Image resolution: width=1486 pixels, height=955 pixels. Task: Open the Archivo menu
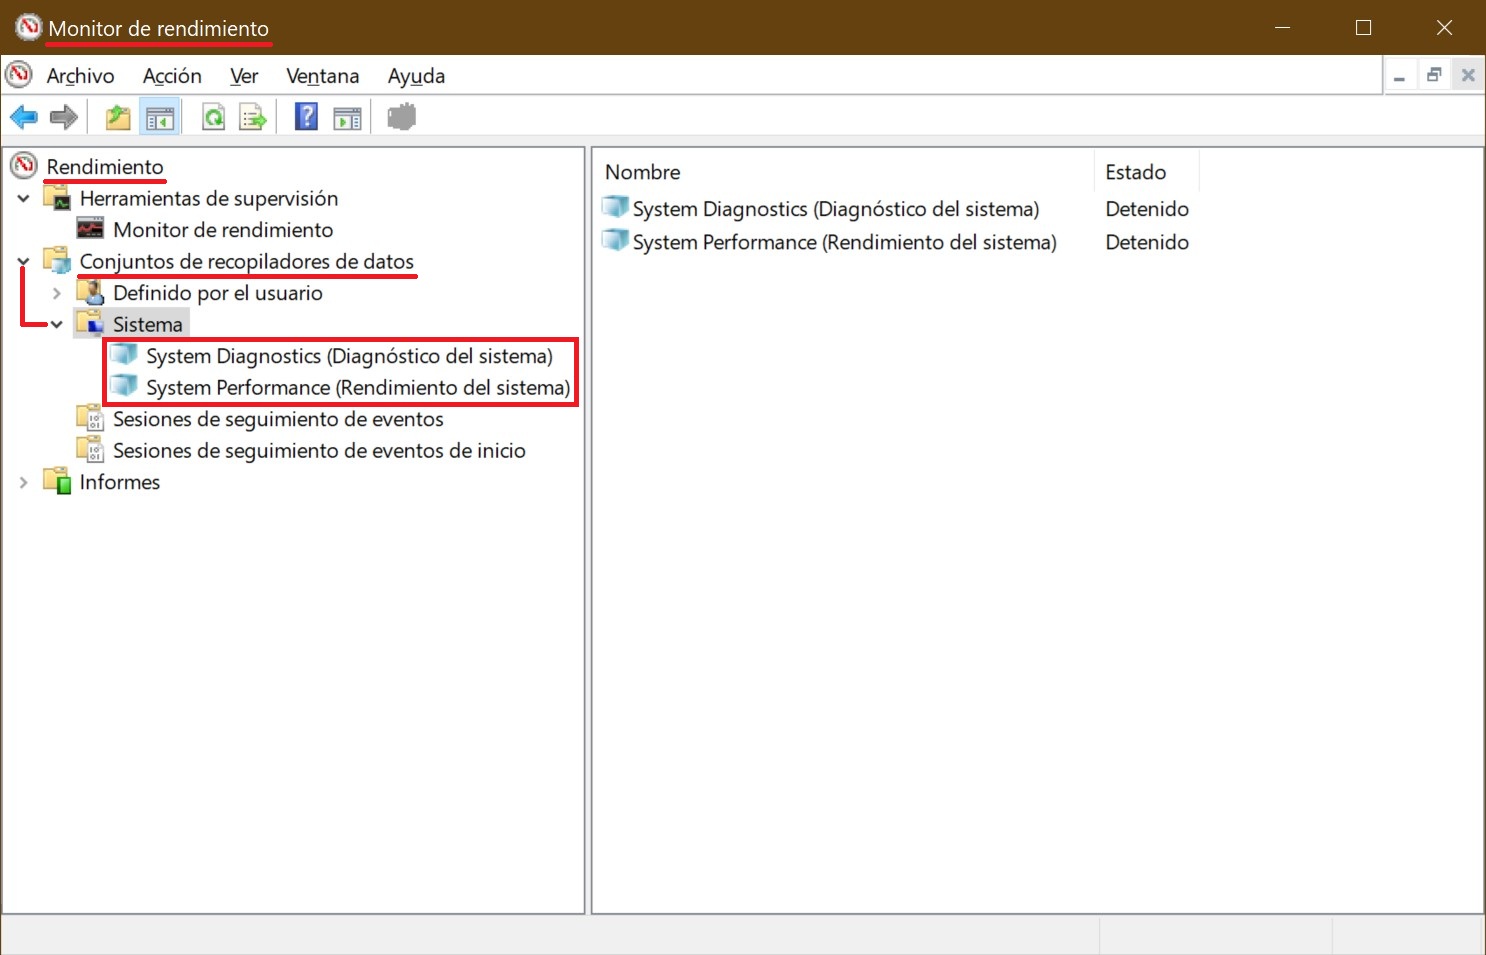click(x=80, y=76)
